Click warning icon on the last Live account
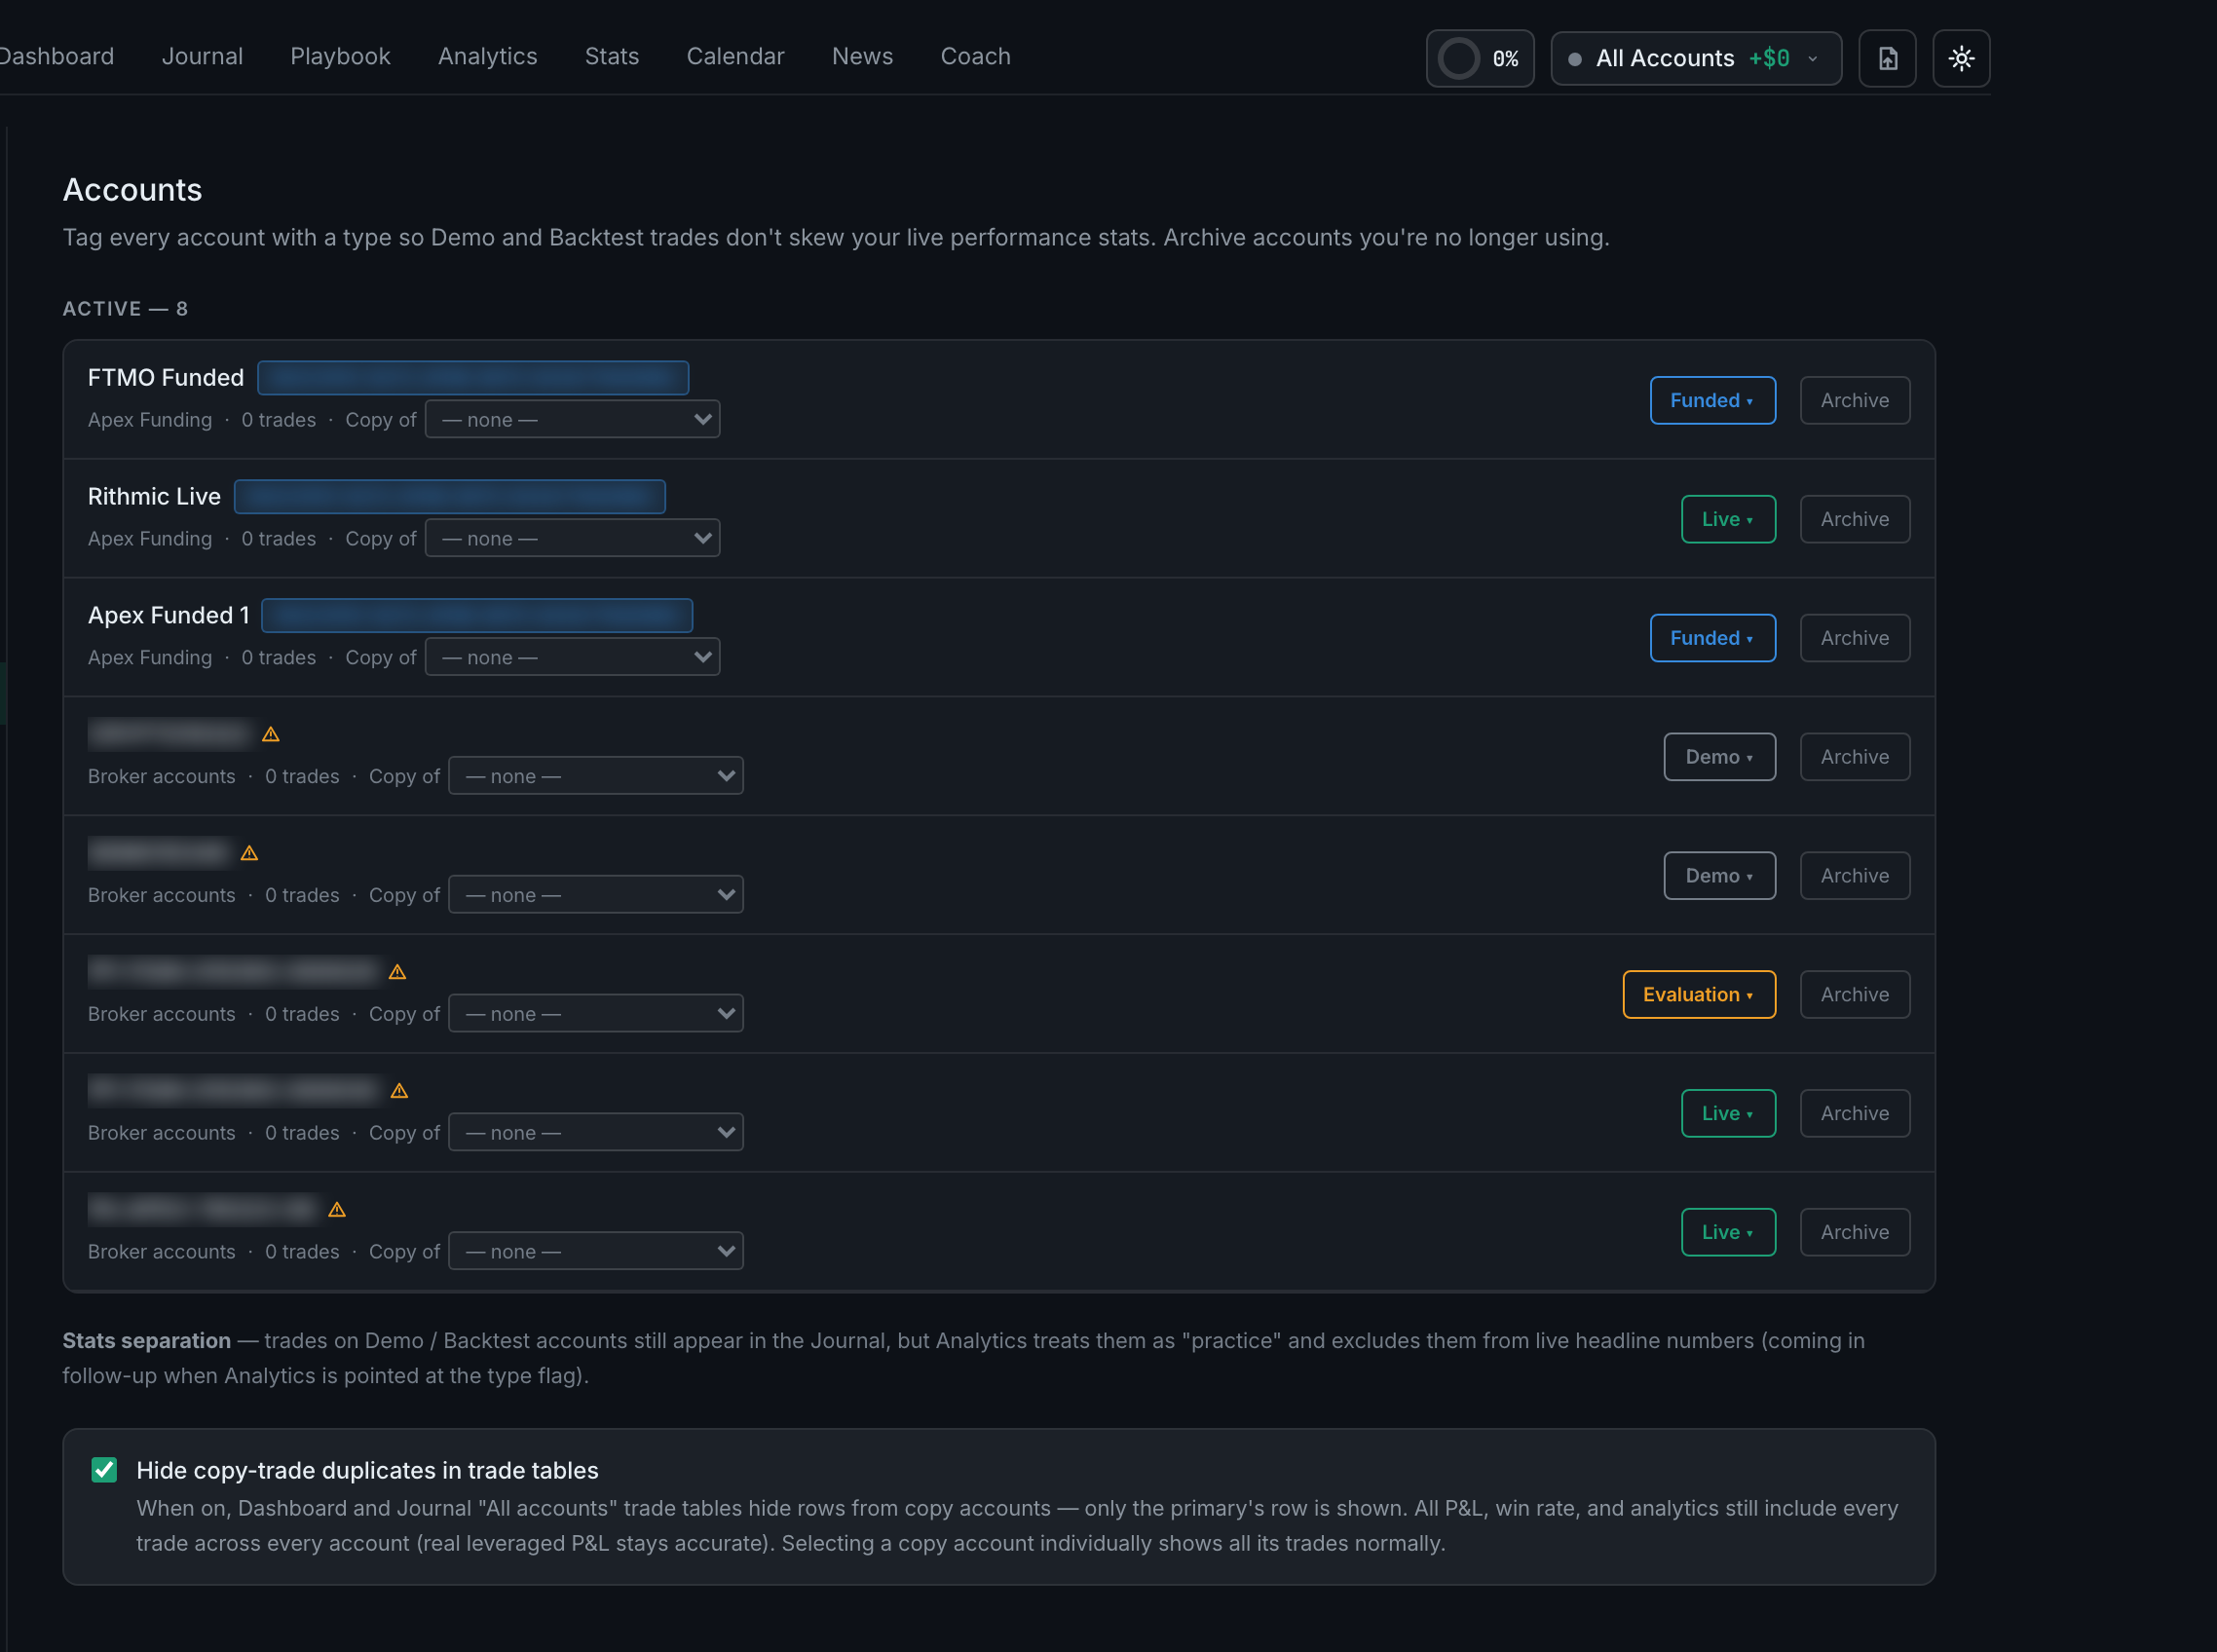 click(337, 1210)
